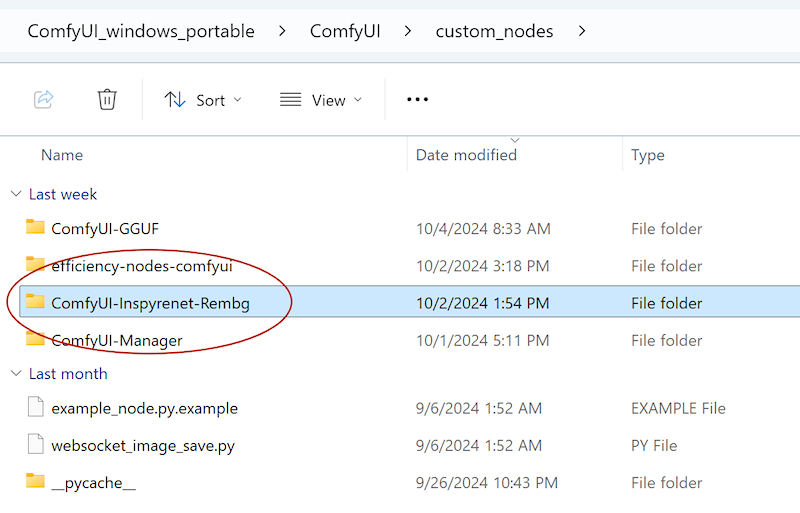The image size is (800, 513).
Task: Expand chevron after custom_nodes in breadcrumb
Action: coord(582,31)
